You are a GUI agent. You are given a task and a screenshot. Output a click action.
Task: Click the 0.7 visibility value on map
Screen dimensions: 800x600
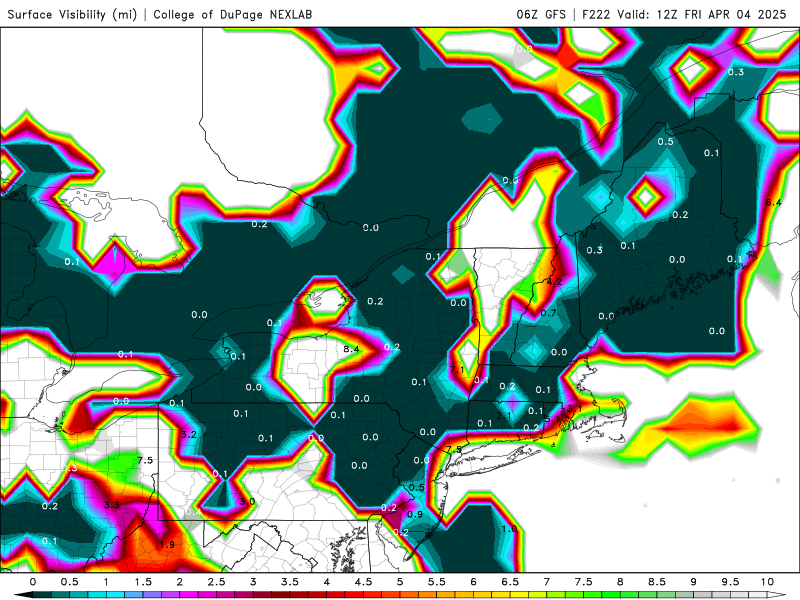click(x=548, y=313)
